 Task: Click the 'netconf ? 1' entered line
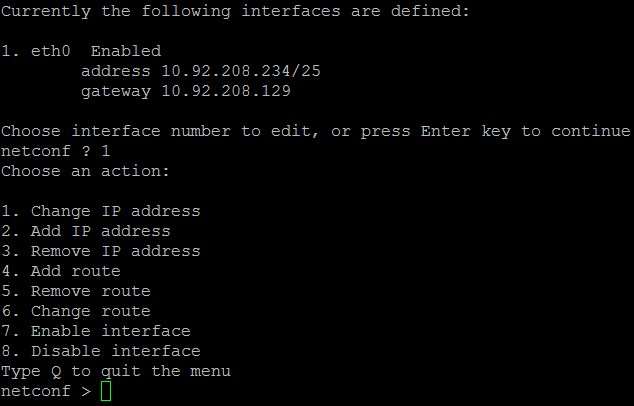55,151
